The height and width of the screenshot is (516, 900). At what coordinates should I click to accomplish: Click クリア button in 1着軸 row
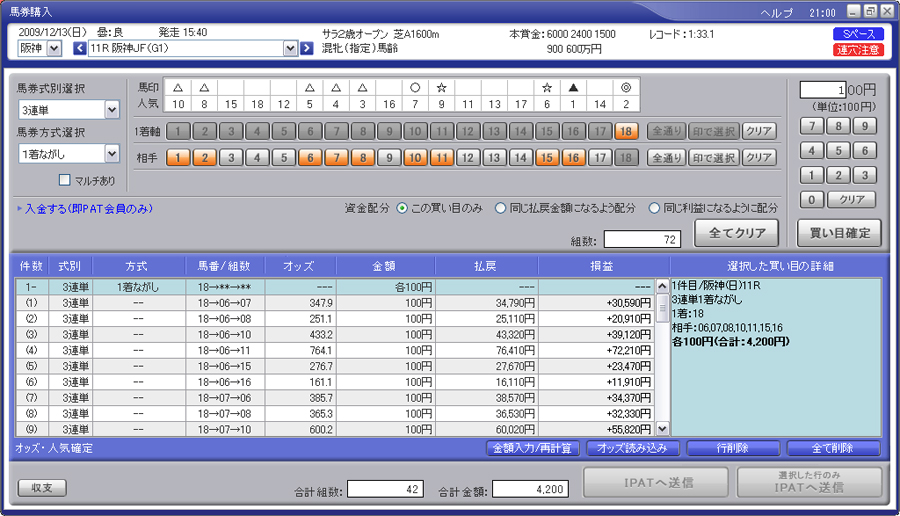click(x=759, y=131)
